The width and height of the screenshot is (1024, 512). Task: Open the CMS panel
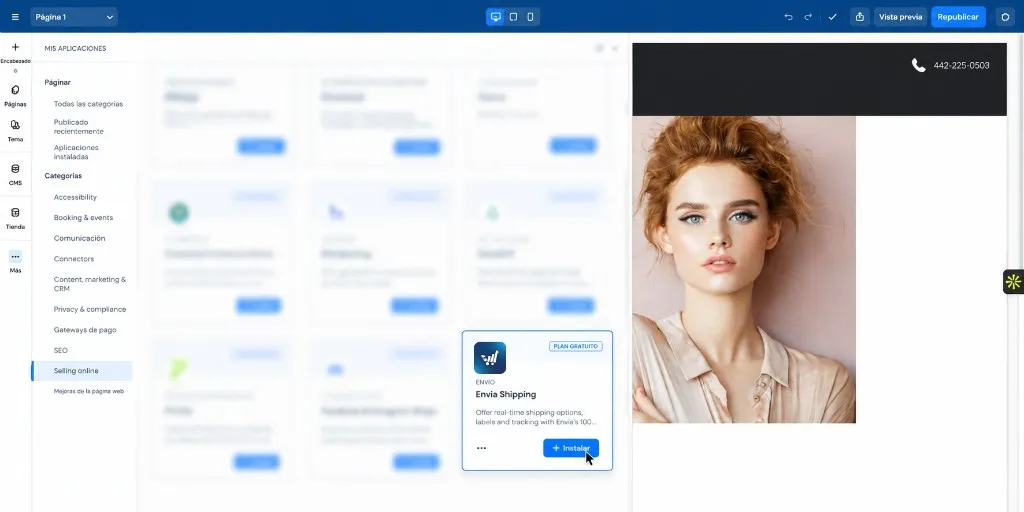click(x=16, y=174)
